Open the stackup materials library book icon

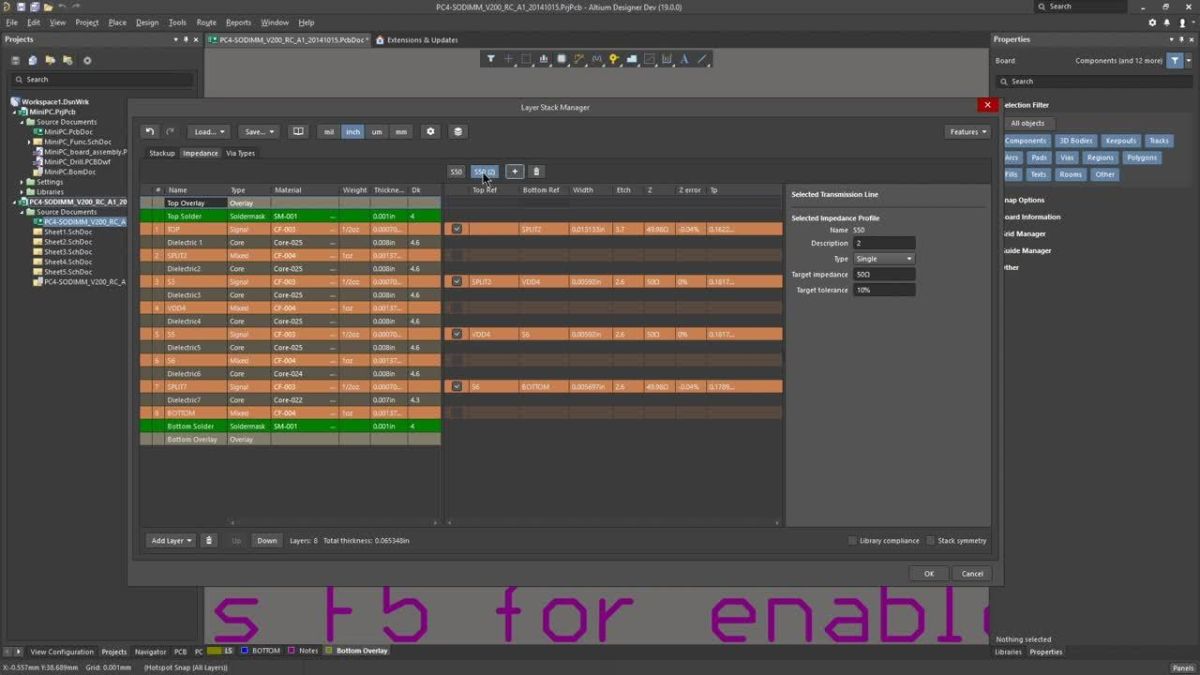(x=296, y=131)
